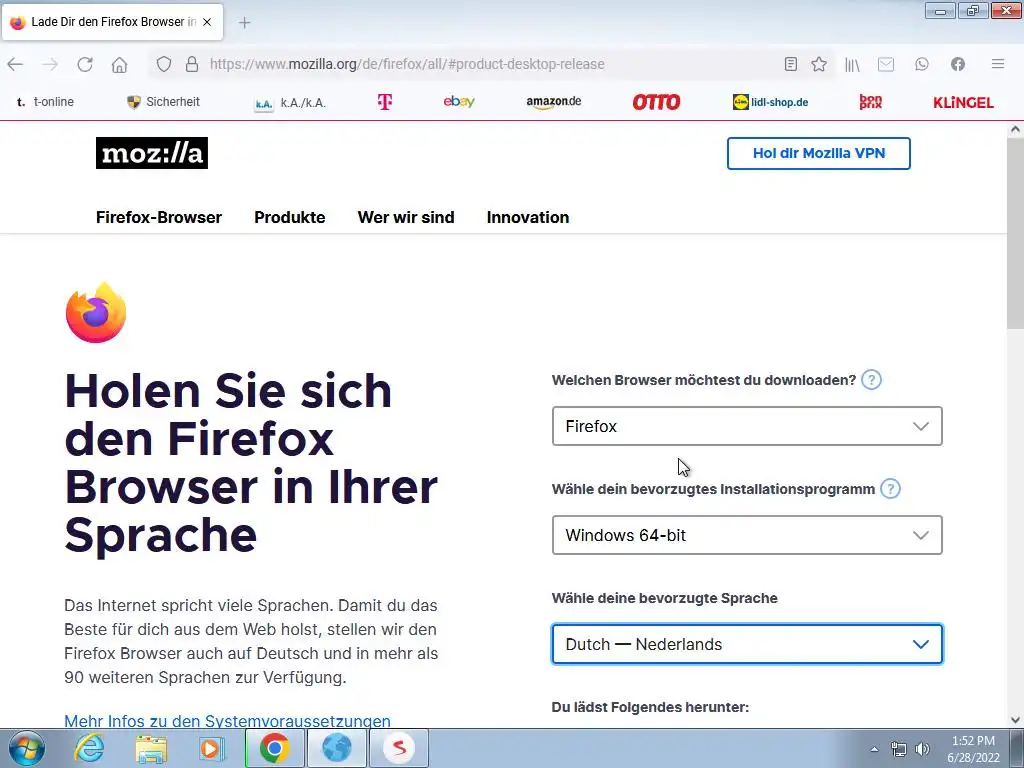Open the Wer wir sind menu
This screenshot has height=768, width=1024.
[406, 217]
